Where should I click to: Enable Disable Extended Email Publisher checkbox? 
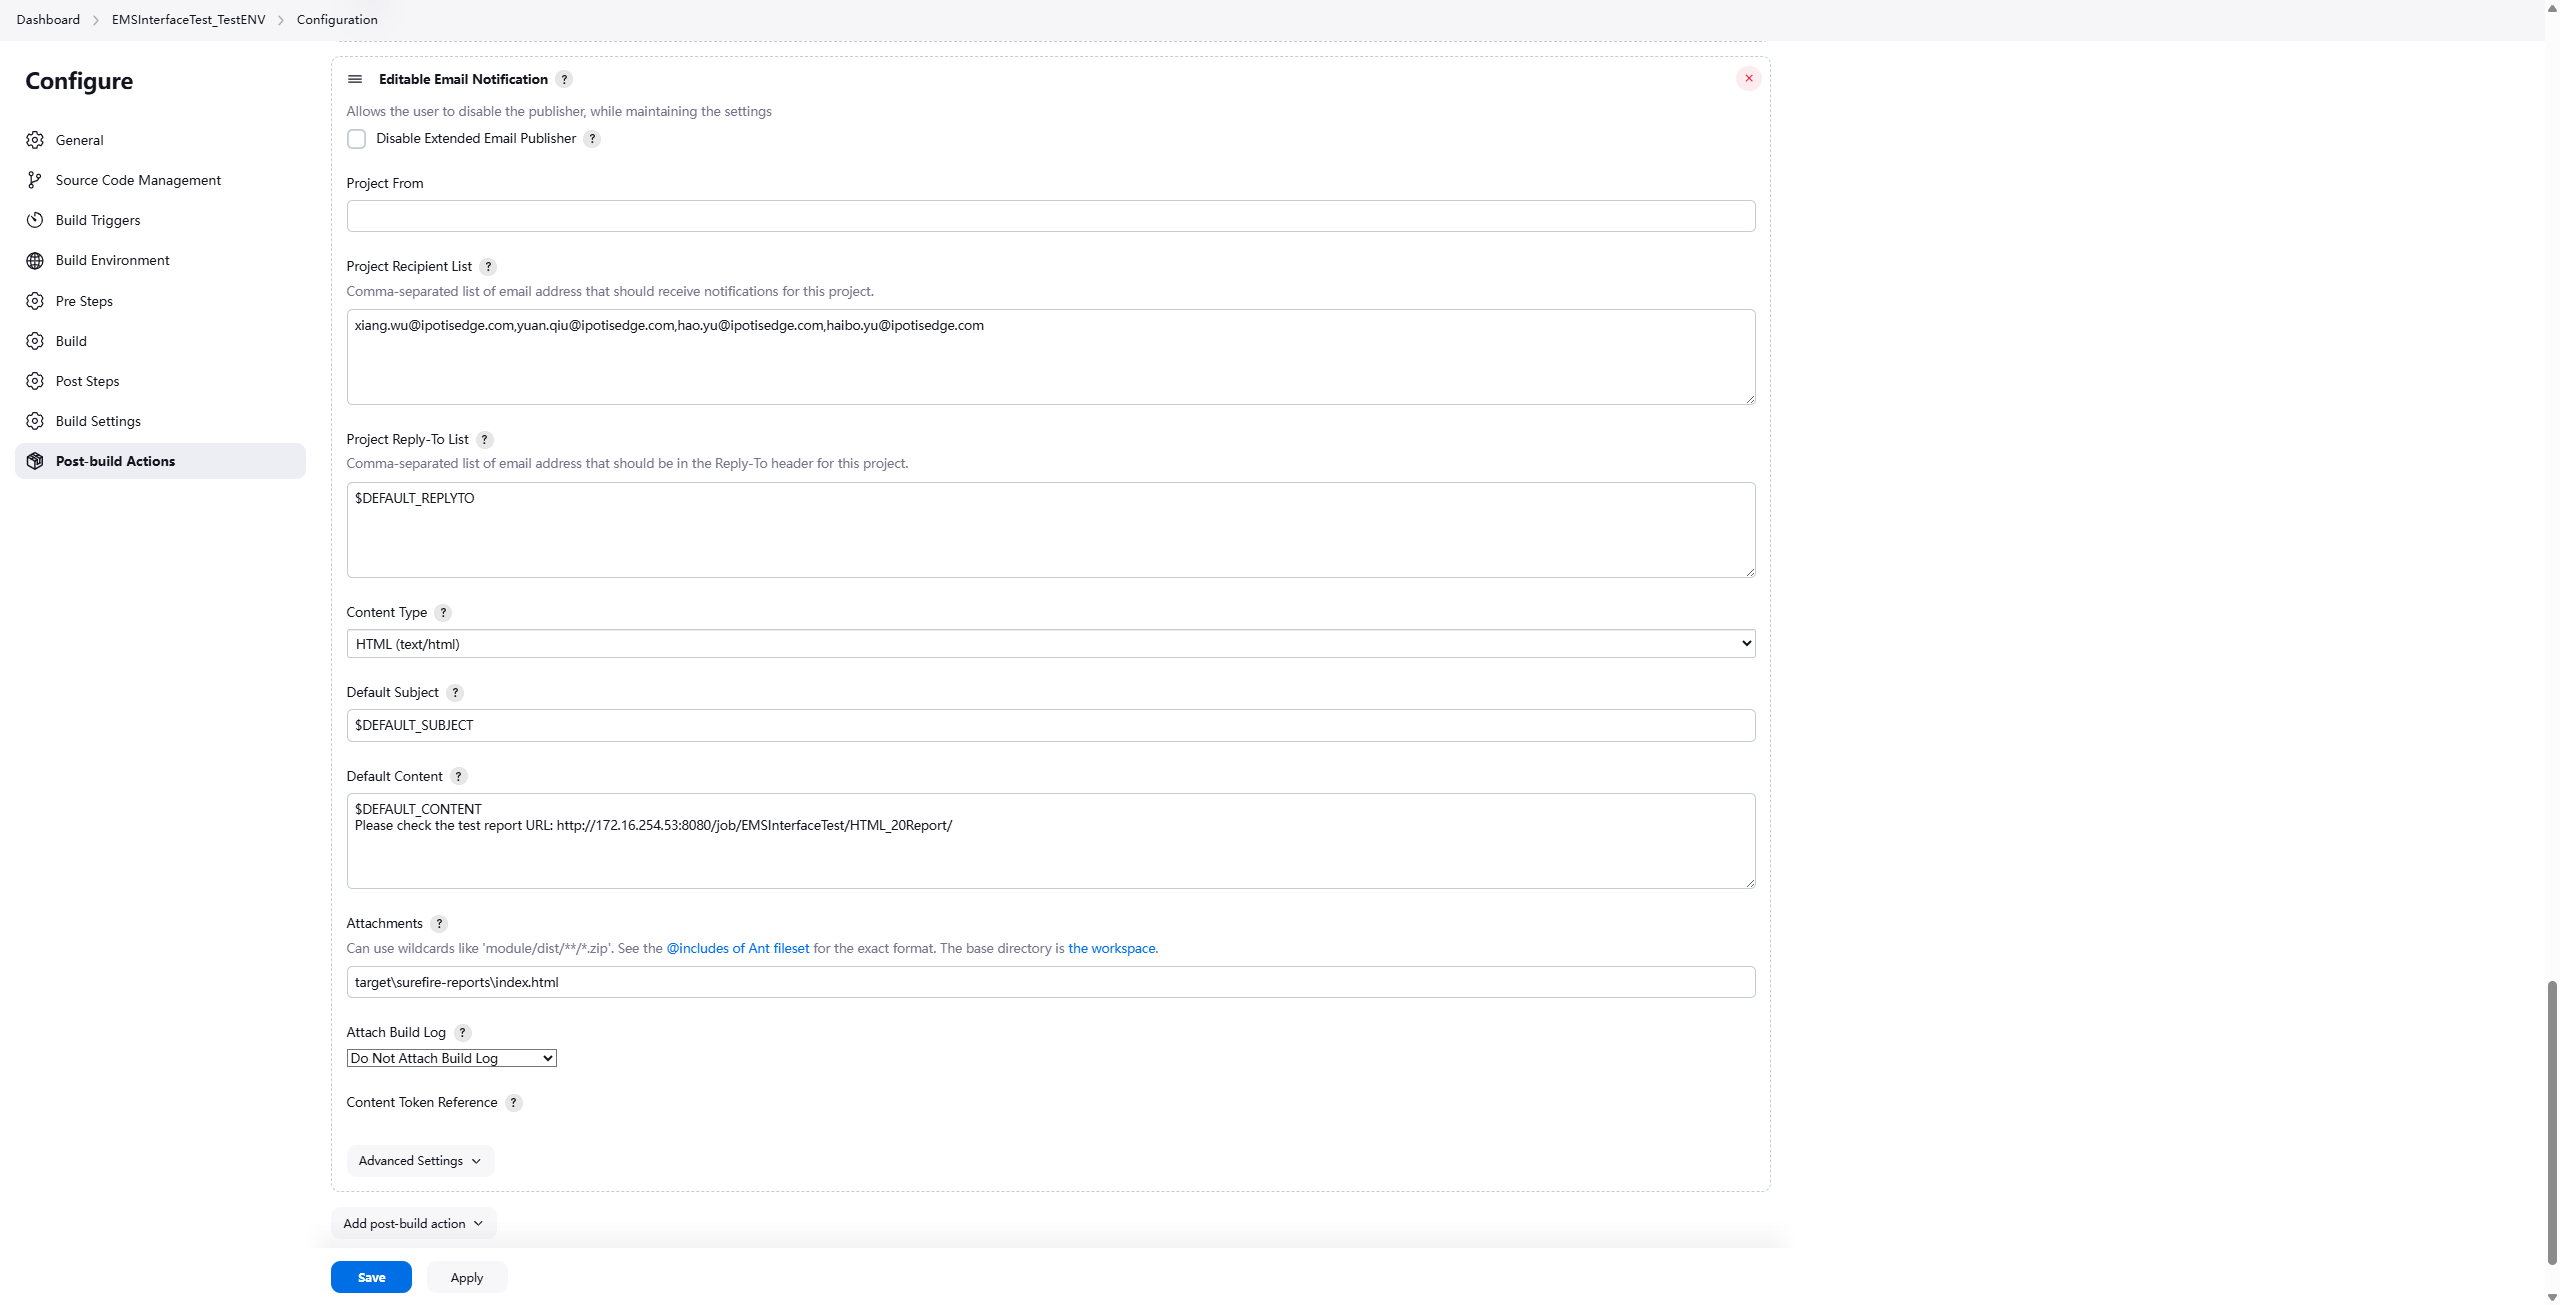pos(357,139)
